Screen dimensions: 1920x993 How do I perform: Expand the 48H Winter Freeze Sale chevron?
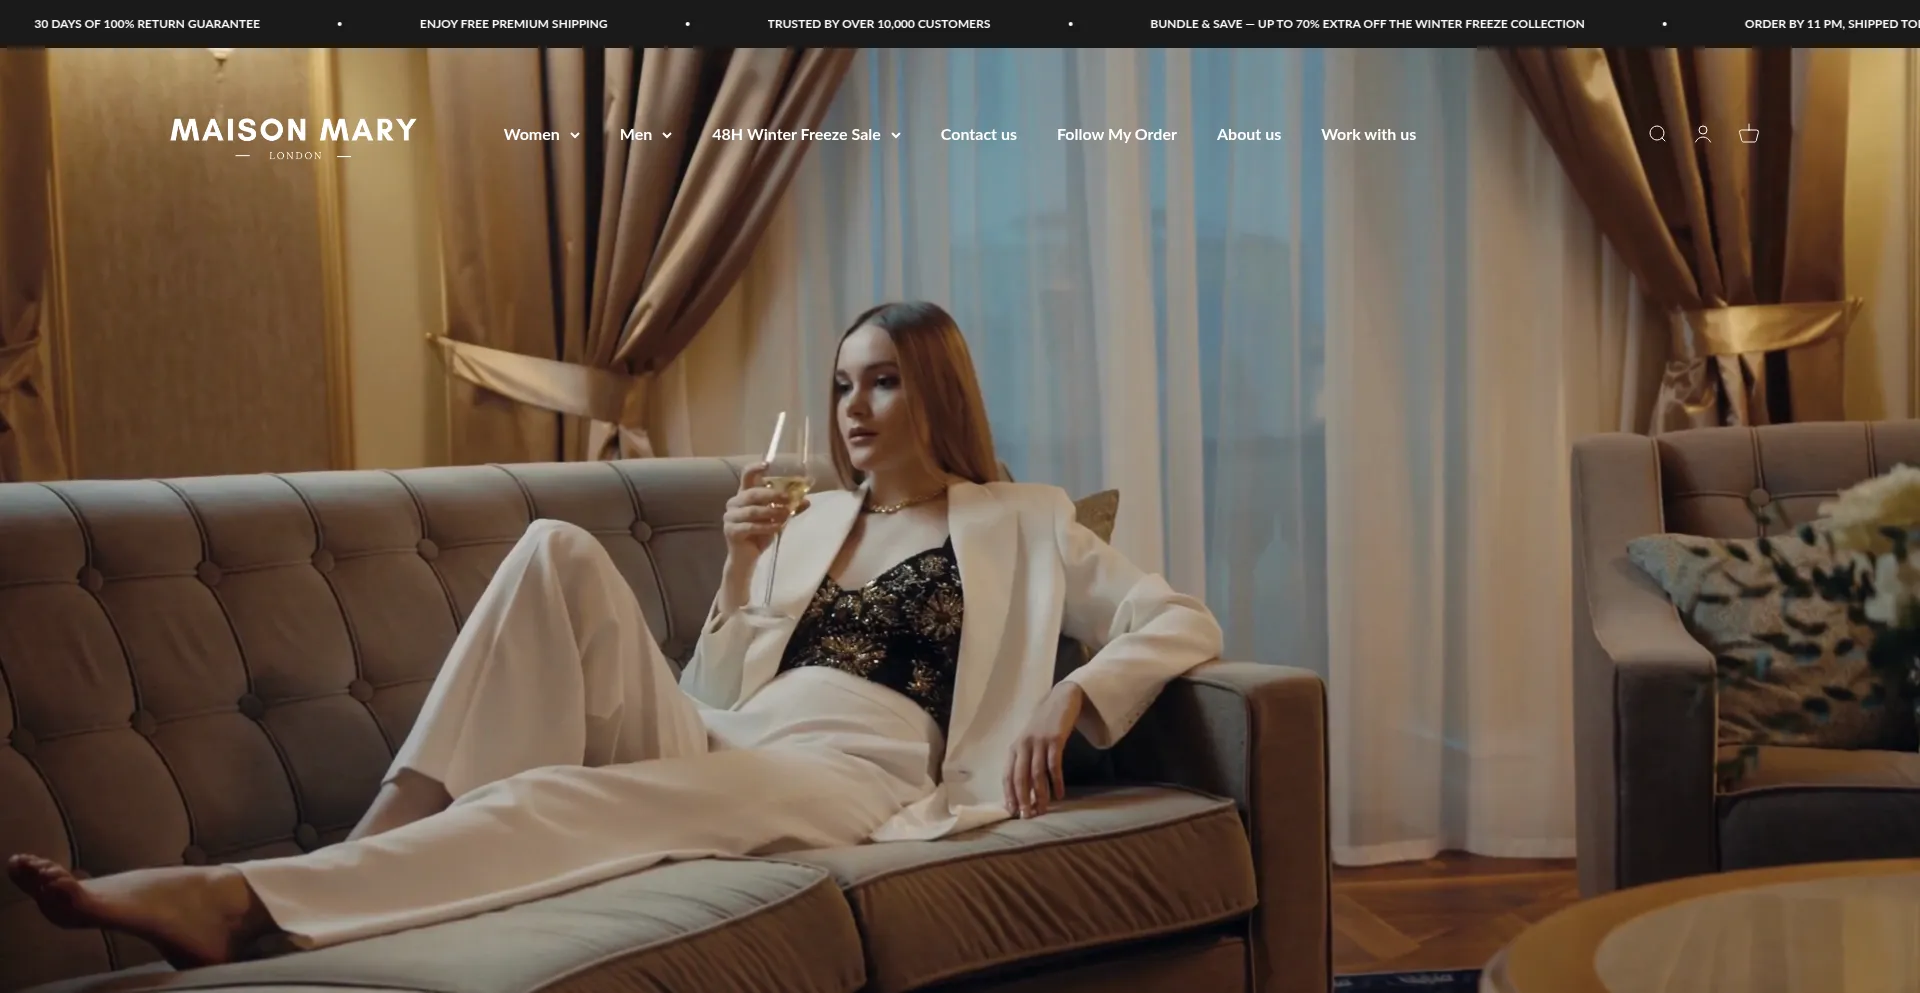tap(896, 135)
